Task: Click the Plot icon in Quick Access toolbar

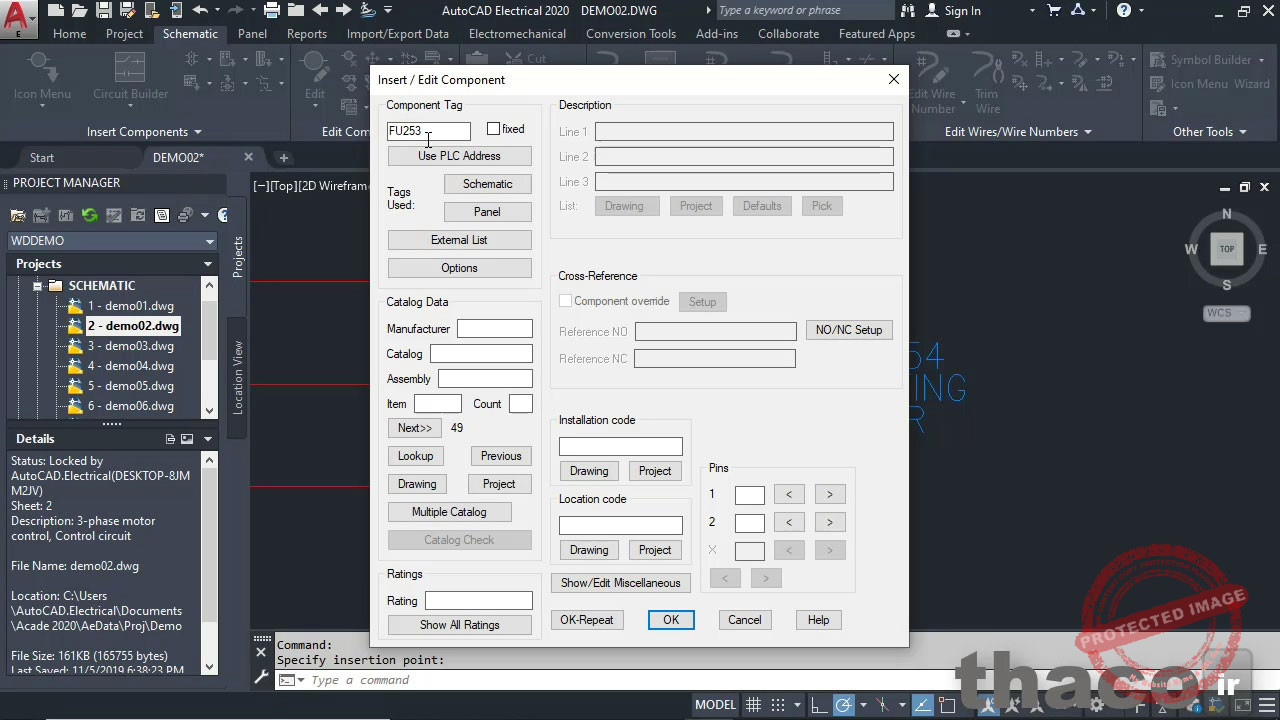Action: 272,10
